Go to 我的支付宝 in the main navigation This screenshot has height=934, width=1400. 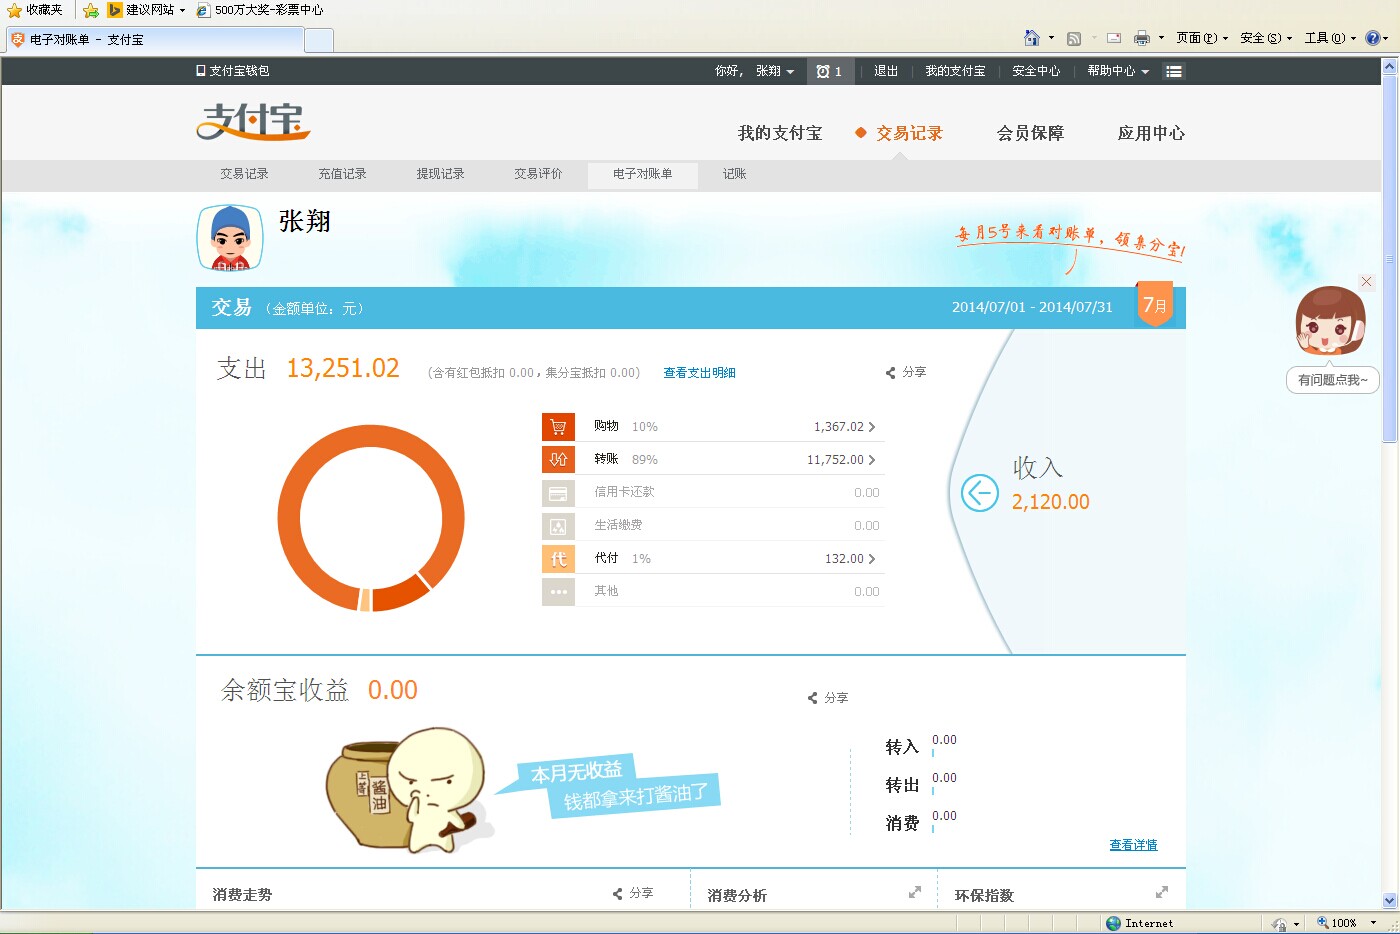tap(780, 133)
